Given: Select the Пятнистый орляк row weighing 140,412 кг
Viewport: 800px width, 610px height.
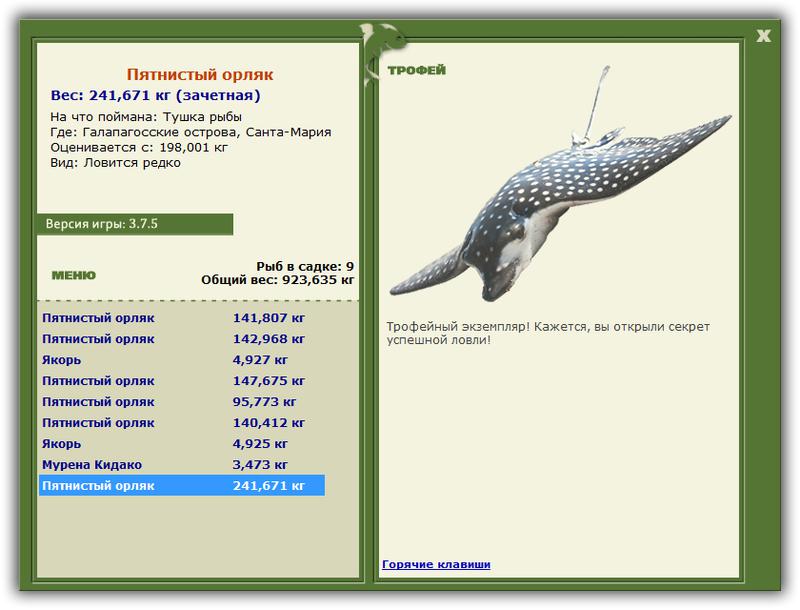Looking at the screenshot, I should coord(182,422).
